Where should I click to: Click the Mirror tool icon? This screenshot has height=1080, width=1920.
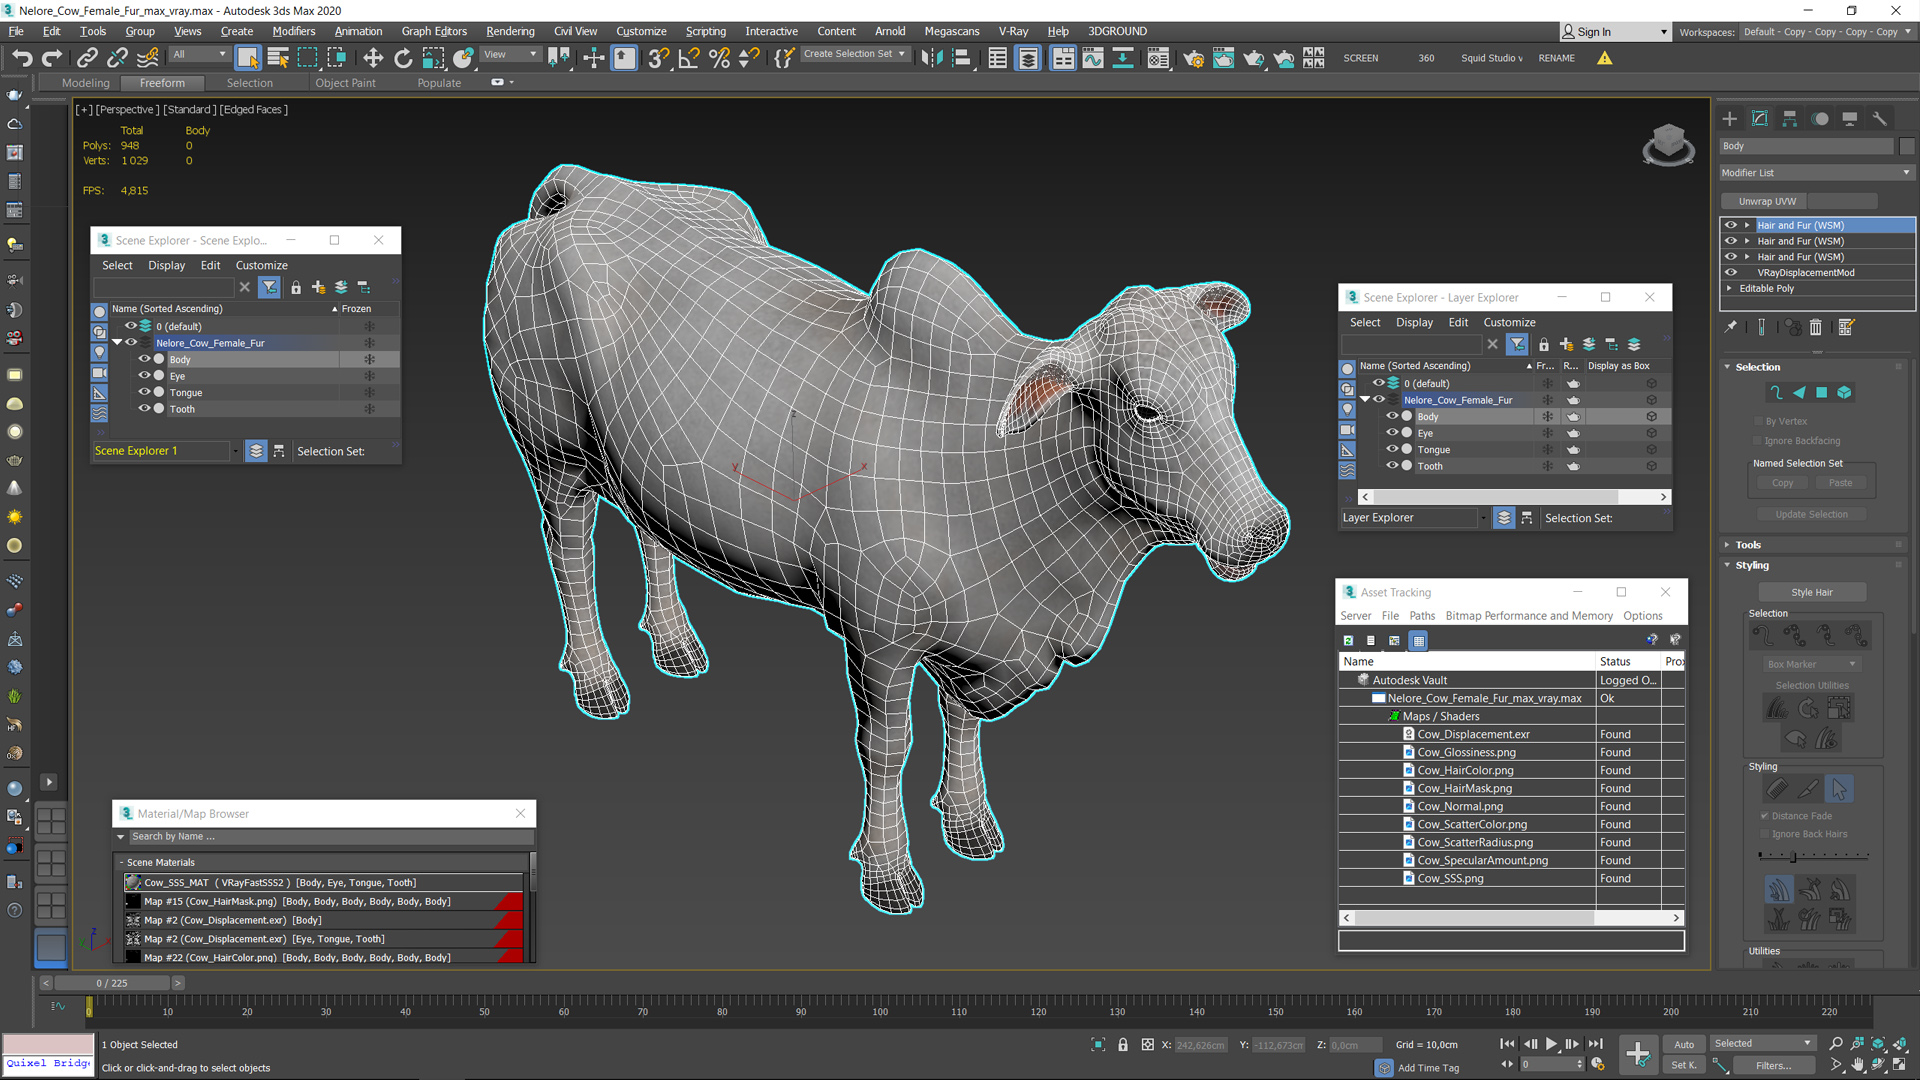932,58
